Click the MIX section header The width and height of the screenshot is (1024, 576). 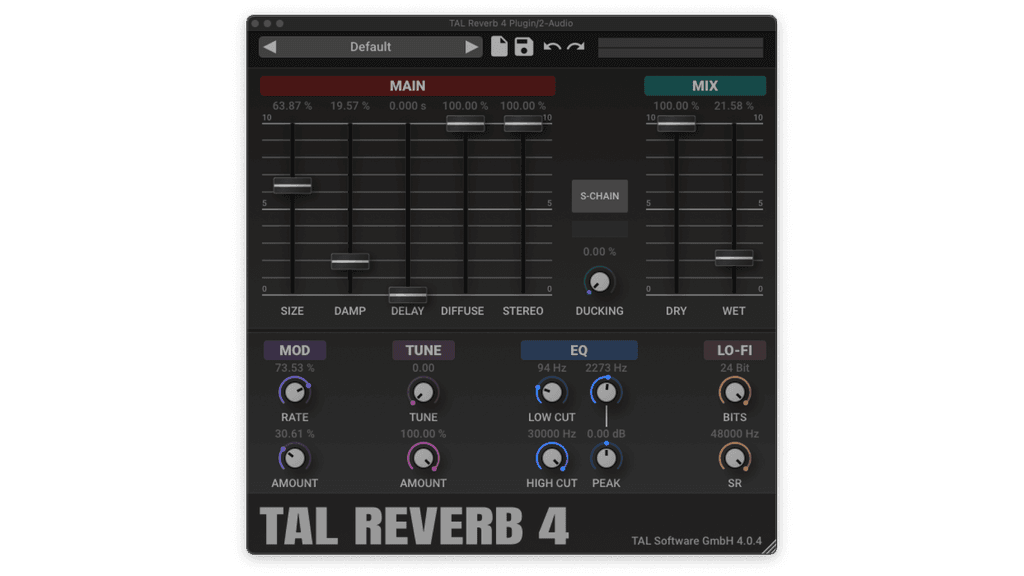(x=705, y=86)
